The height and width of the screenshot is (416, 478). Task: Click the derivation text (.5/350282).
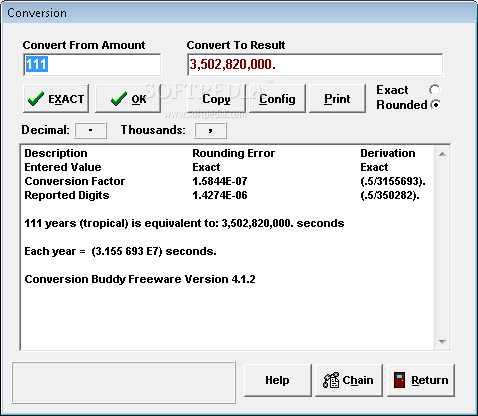(390, 195)
